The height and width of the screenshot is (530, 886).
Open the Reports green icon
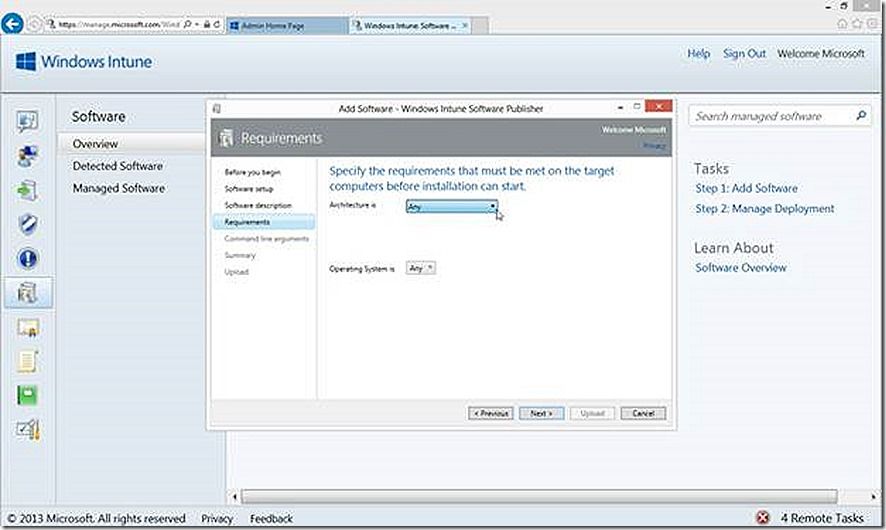tap(27, 396)
